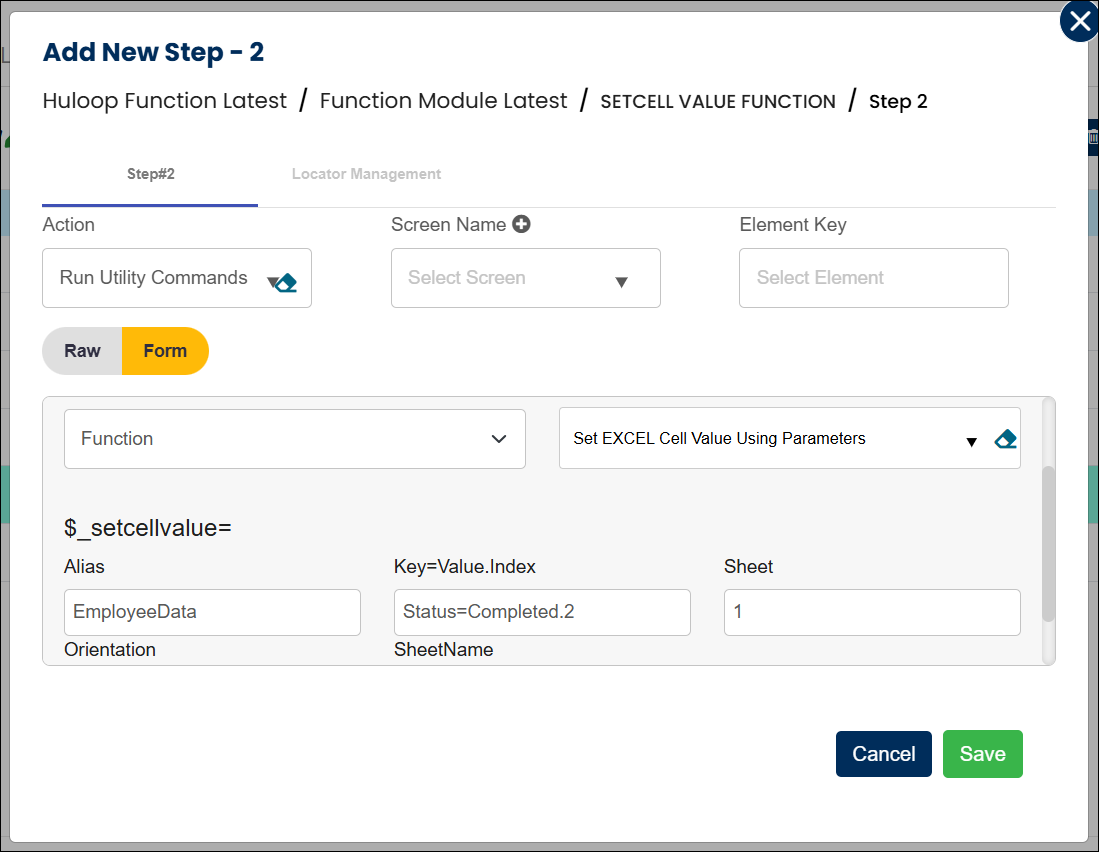
Task: Select the Step#2 tab
Action: pyautogui.click(x=150, y=174)
